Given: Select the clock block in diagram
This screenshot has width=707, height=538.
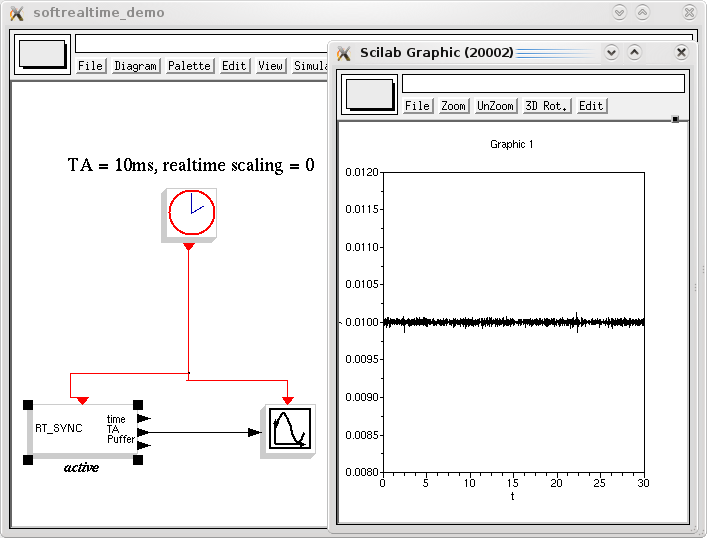Looking at the screenshot, I should point(191,213).
